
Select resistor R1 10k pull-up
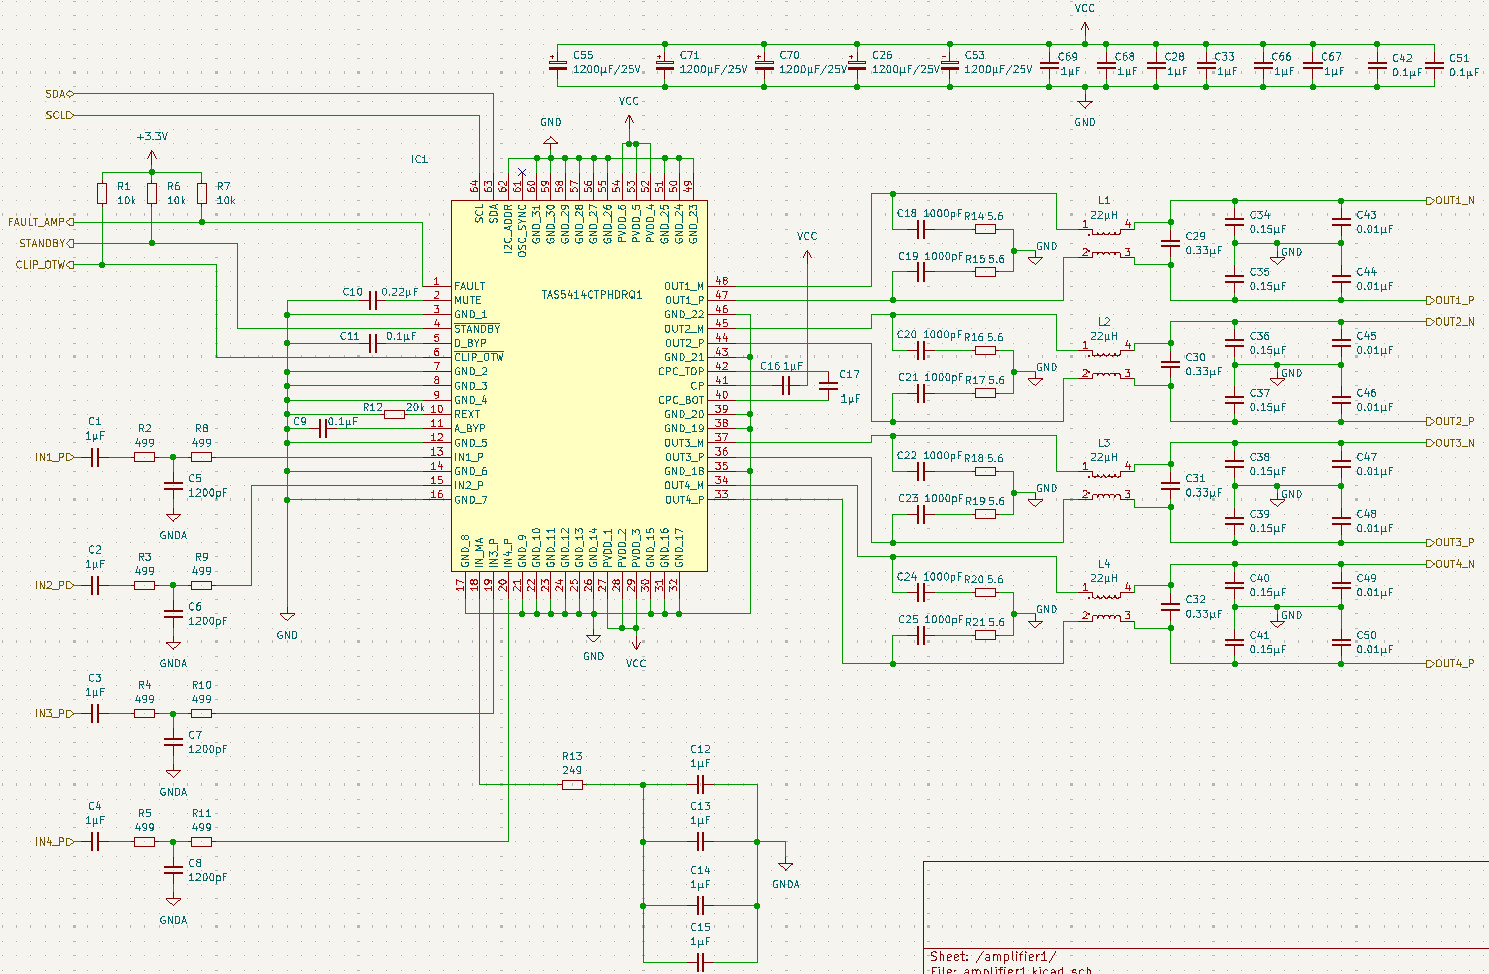point(102,193)
